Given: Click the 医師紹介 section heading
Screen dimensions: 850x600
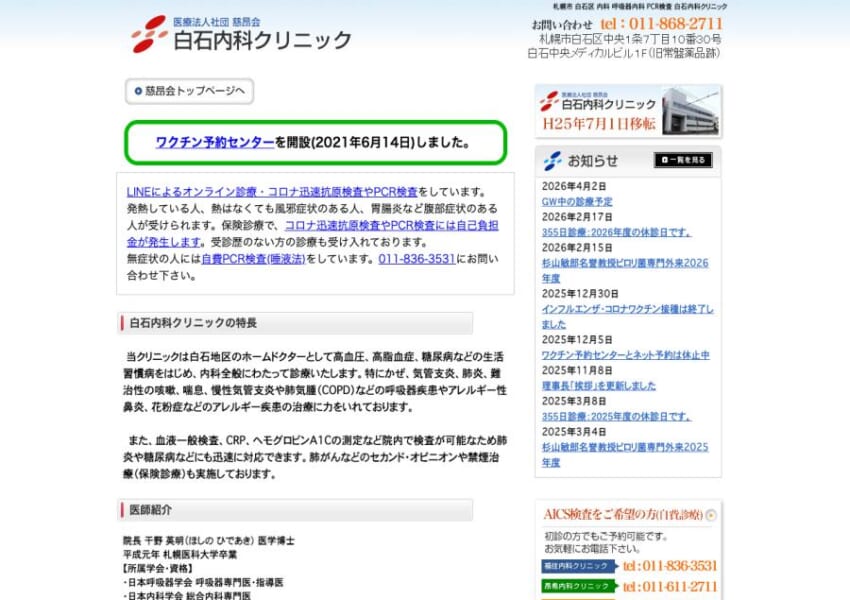Looking at the screenshot, I should [x=295, y=510].
